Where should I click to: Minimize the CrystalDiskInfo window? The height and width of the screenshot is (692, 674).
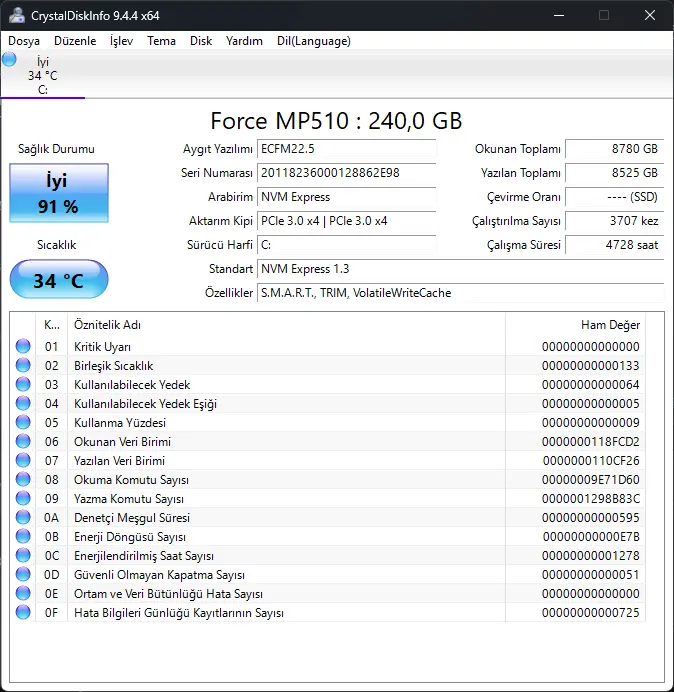tap(559, 15)
